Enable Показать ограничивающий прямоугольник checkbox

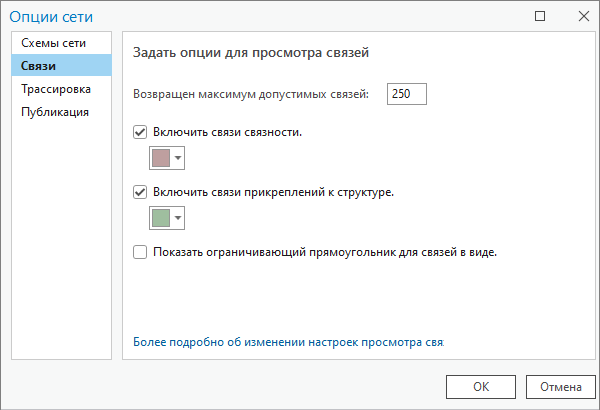(141, 252)
